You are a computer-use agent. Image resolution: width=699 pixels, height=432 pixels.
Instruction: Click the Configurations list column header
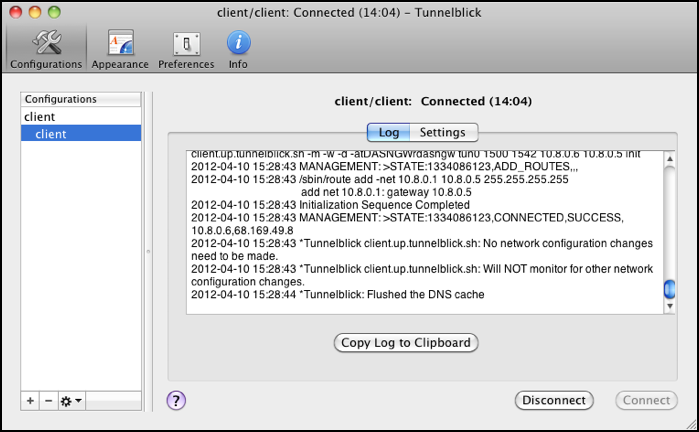(x=82, y=100)
